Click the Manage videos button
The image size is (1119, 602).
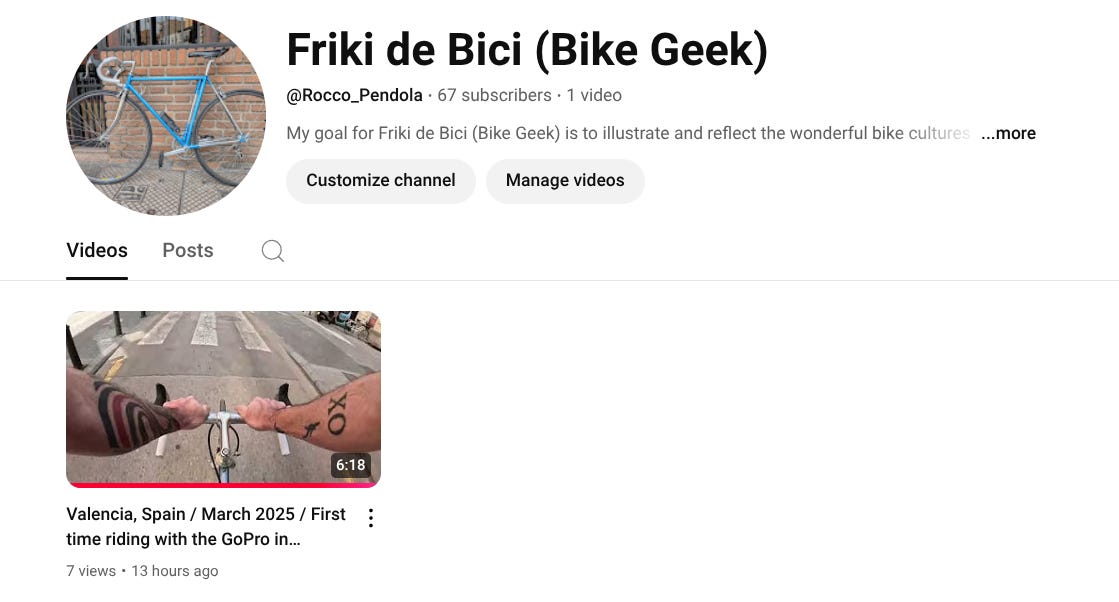pyautogui.click(x=565, y=180)
